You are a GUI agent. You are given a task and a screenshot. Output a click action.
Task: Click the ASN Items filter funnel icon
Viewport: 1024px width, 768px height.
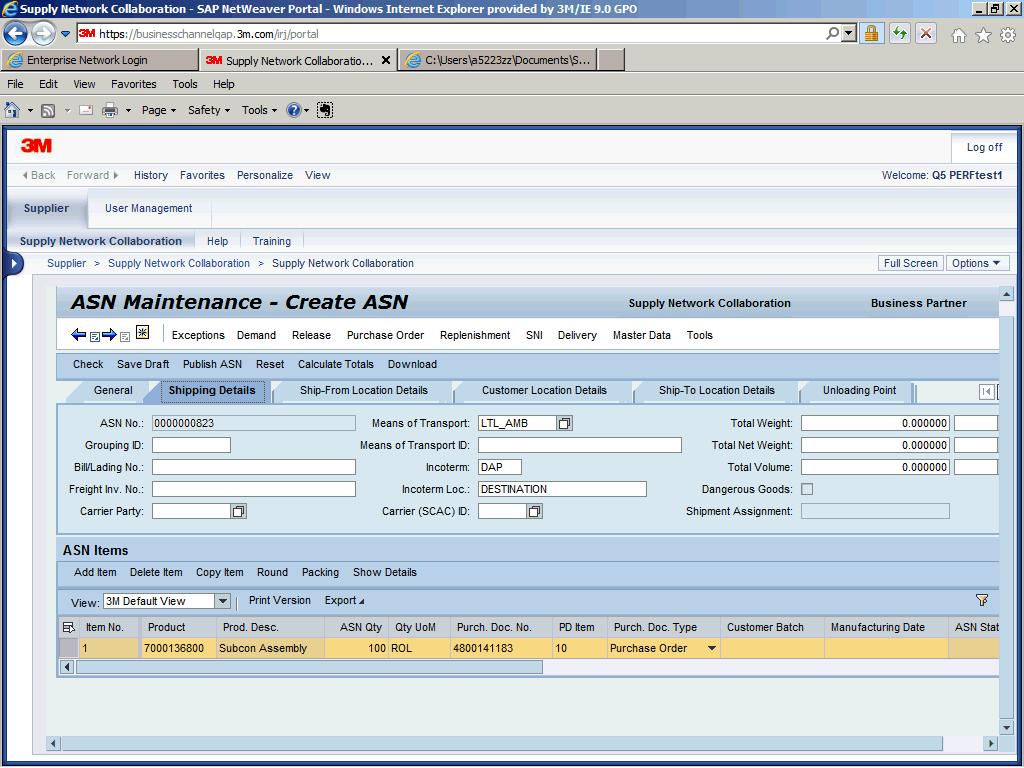(x=982, y=600)
